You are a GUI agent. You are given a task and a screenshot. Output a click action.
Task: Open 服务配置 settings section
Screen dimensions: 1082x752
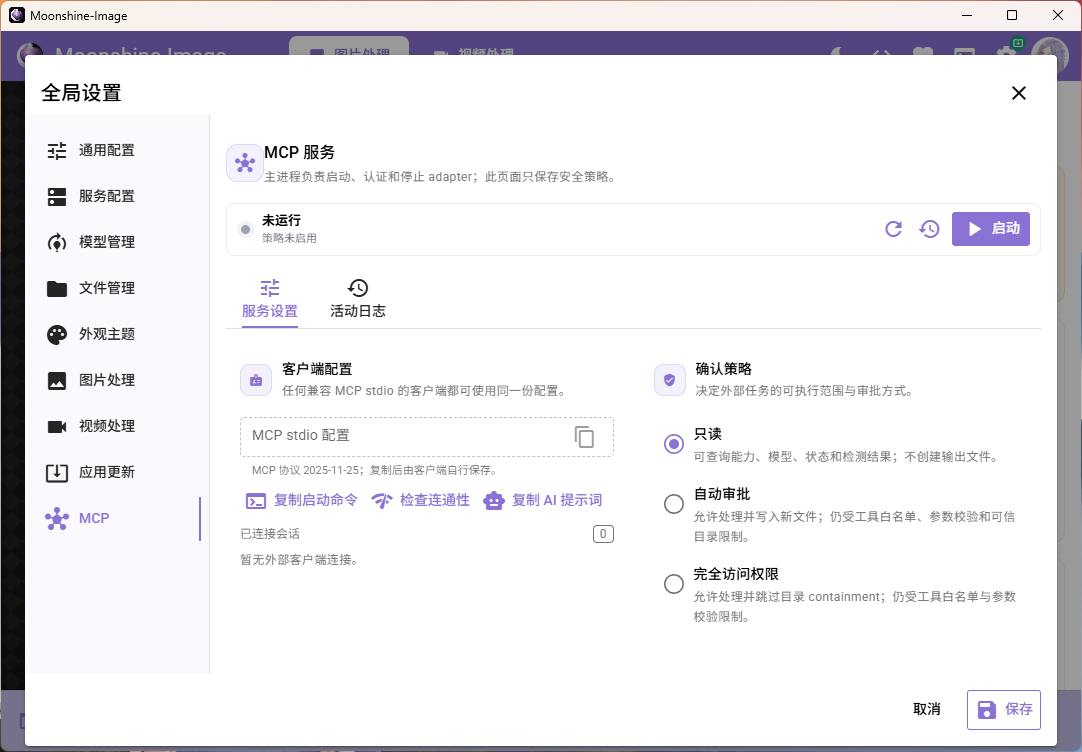click(116, 197)
